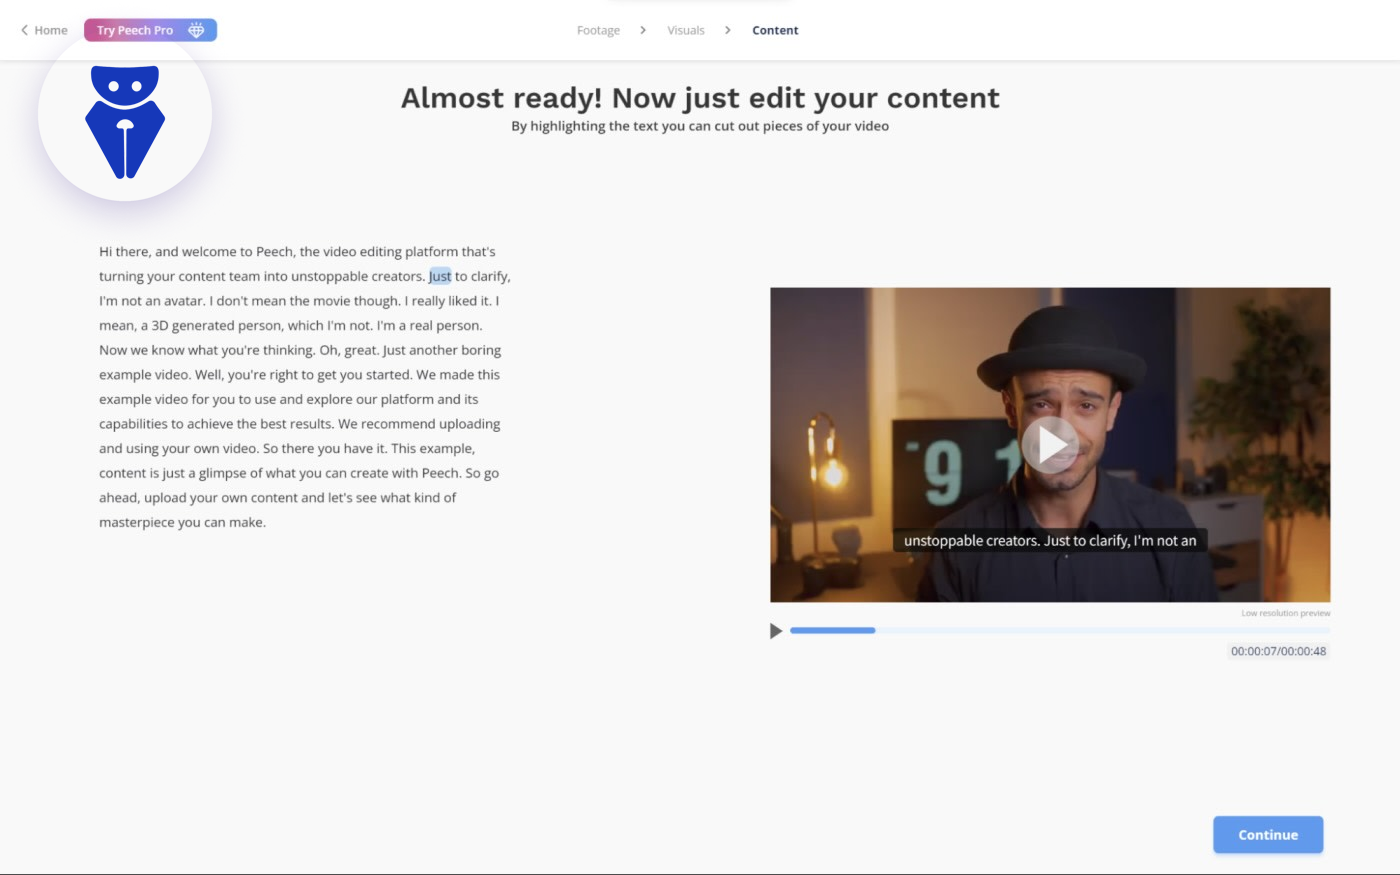Image resolution: width=1400 pixels, height=875 pixels.
Task: Click the video subtitle caption overlay
Action: [1050, 540]
